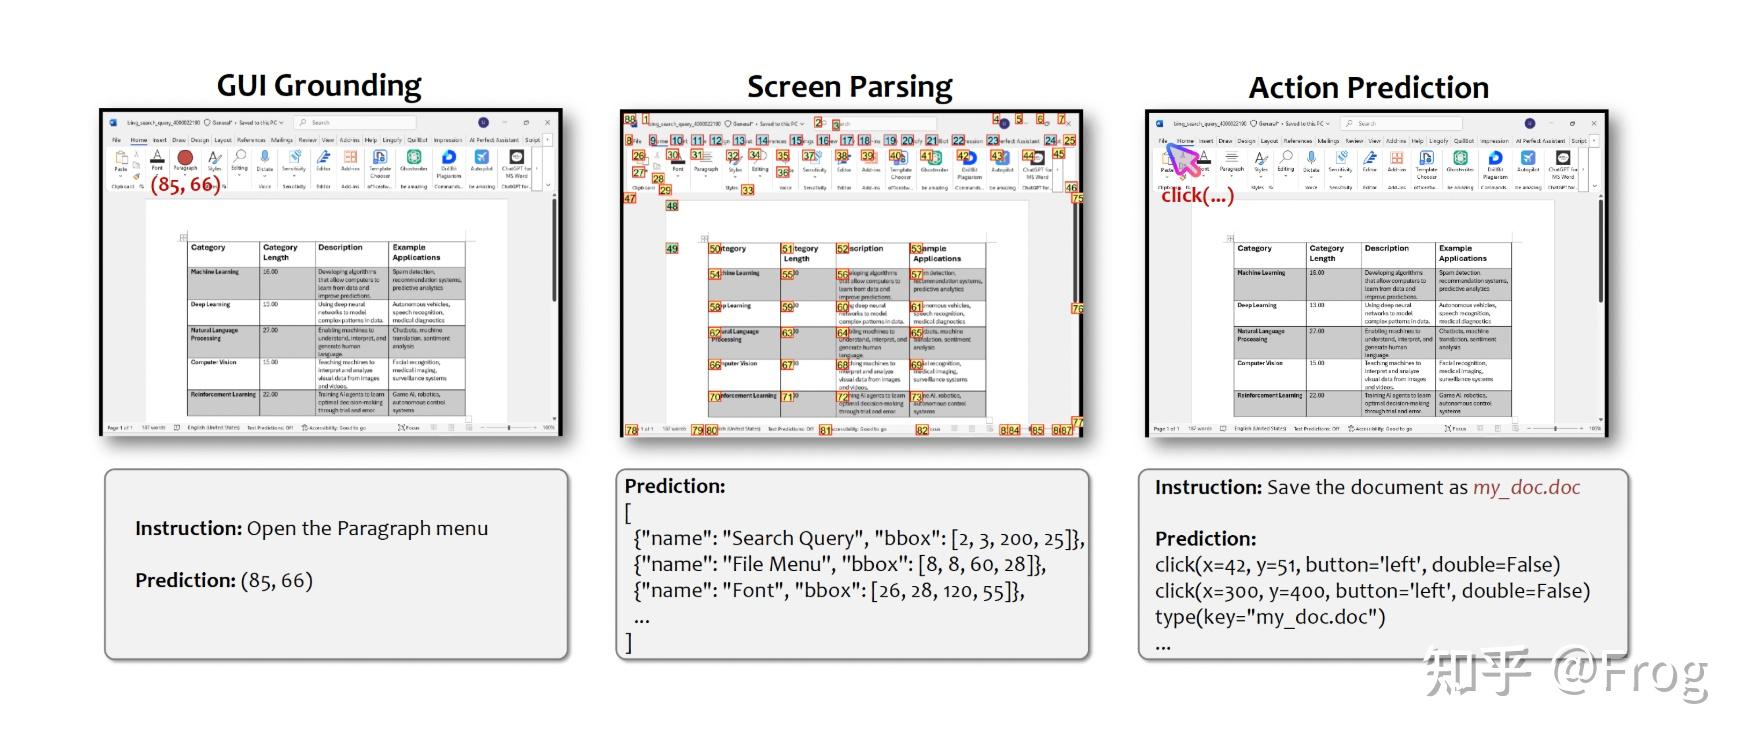The image size is (1752, 752).
Task: Open Dictate dropdown arrow in Action Prediction window
Action: [1311, 176]
